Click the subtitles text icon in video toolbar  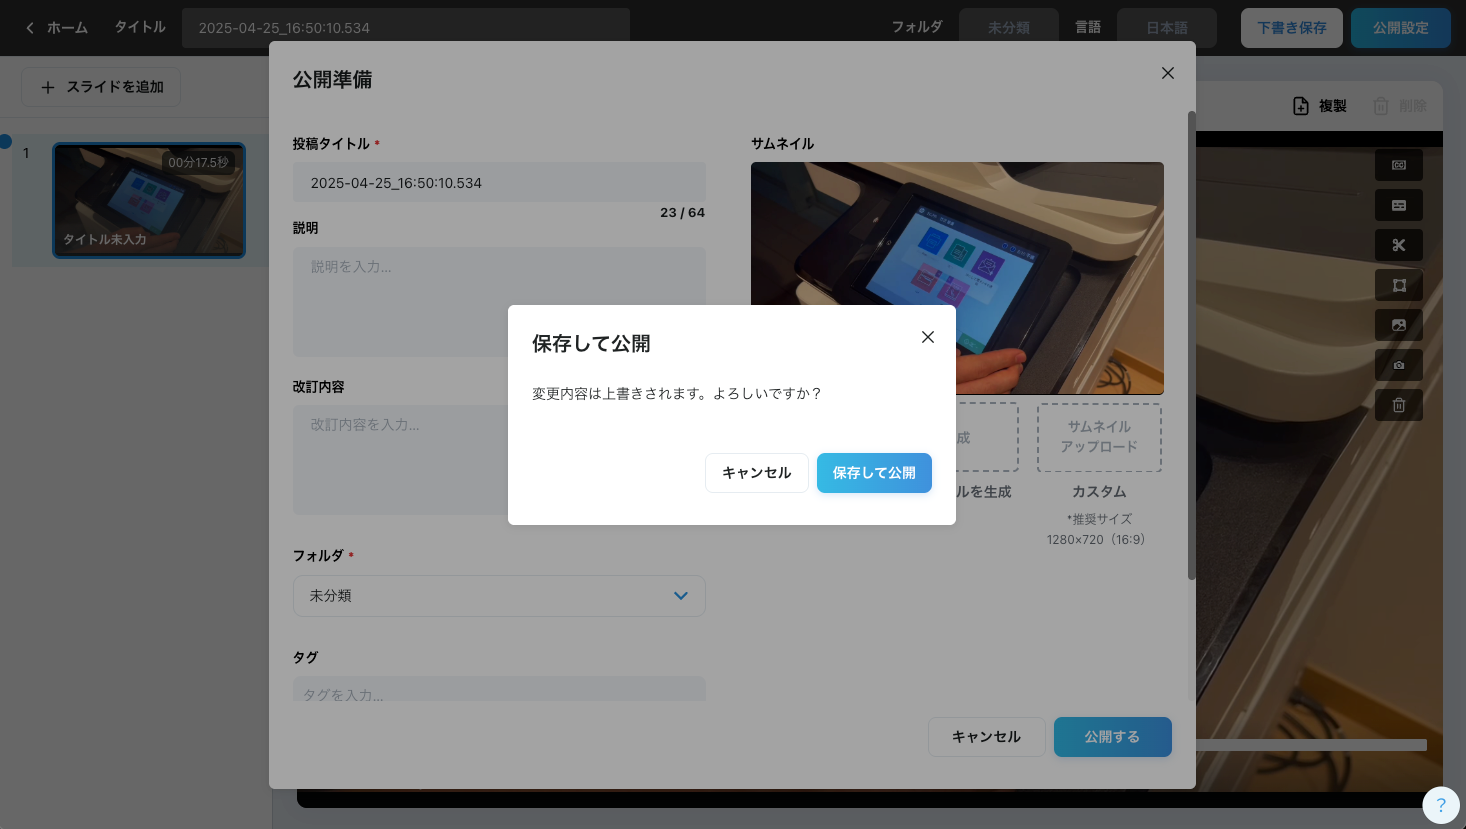pyautogui.click(x=1399, y=205)
